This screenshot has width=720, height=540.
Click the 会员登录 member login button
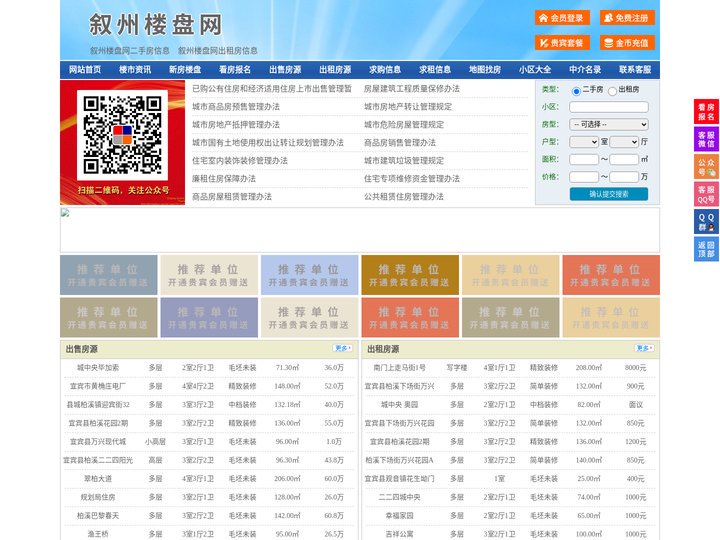click(562, 18)
